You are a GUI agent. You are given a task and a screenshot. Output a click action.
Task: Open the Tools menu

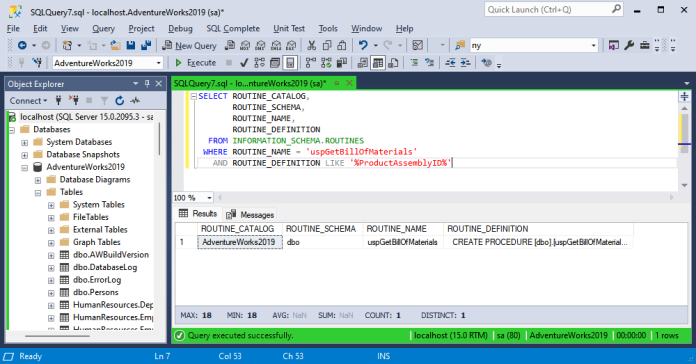328,28
